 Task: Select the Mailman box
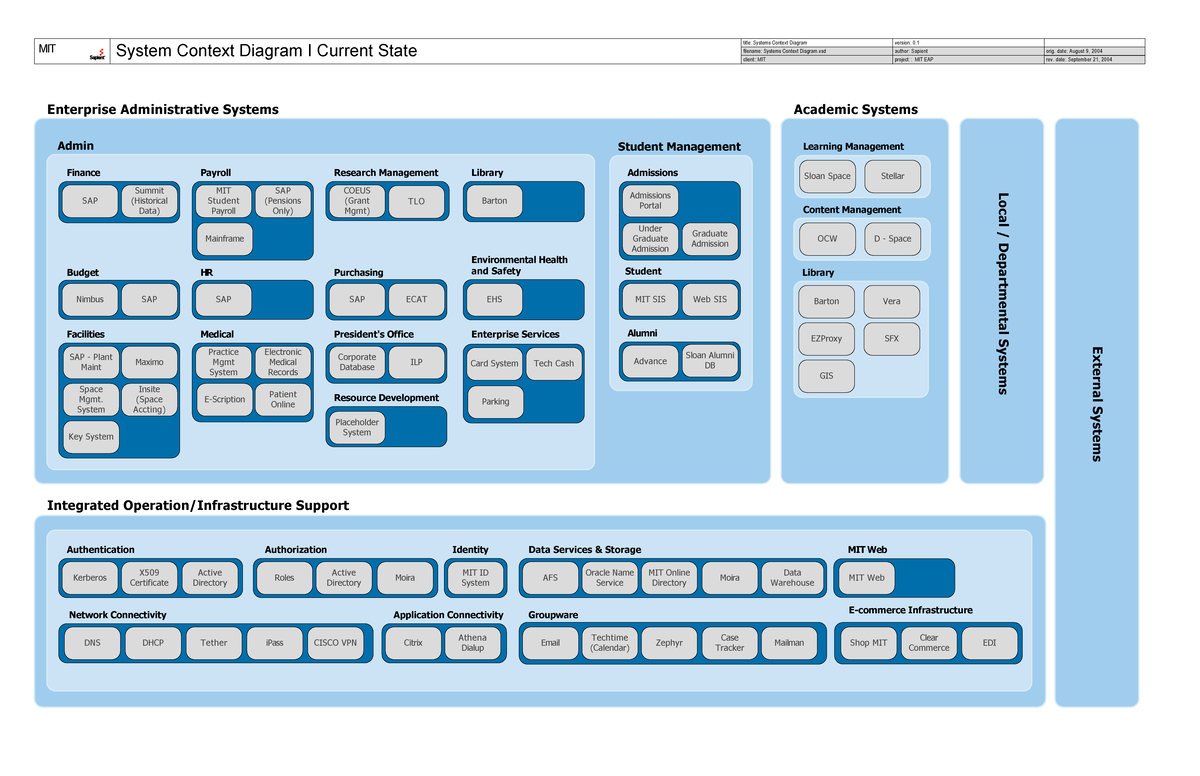click(789, 643)
